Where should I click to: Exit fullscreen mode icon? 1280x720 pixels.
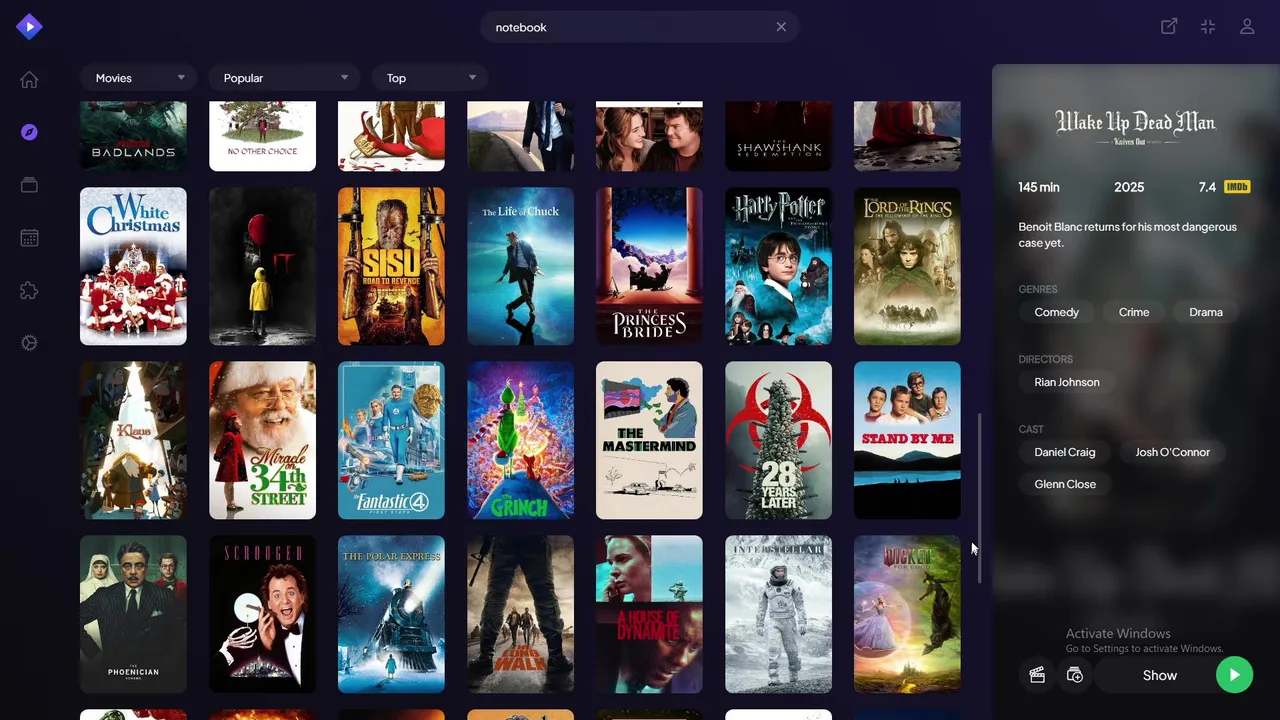pos(1208,27)
